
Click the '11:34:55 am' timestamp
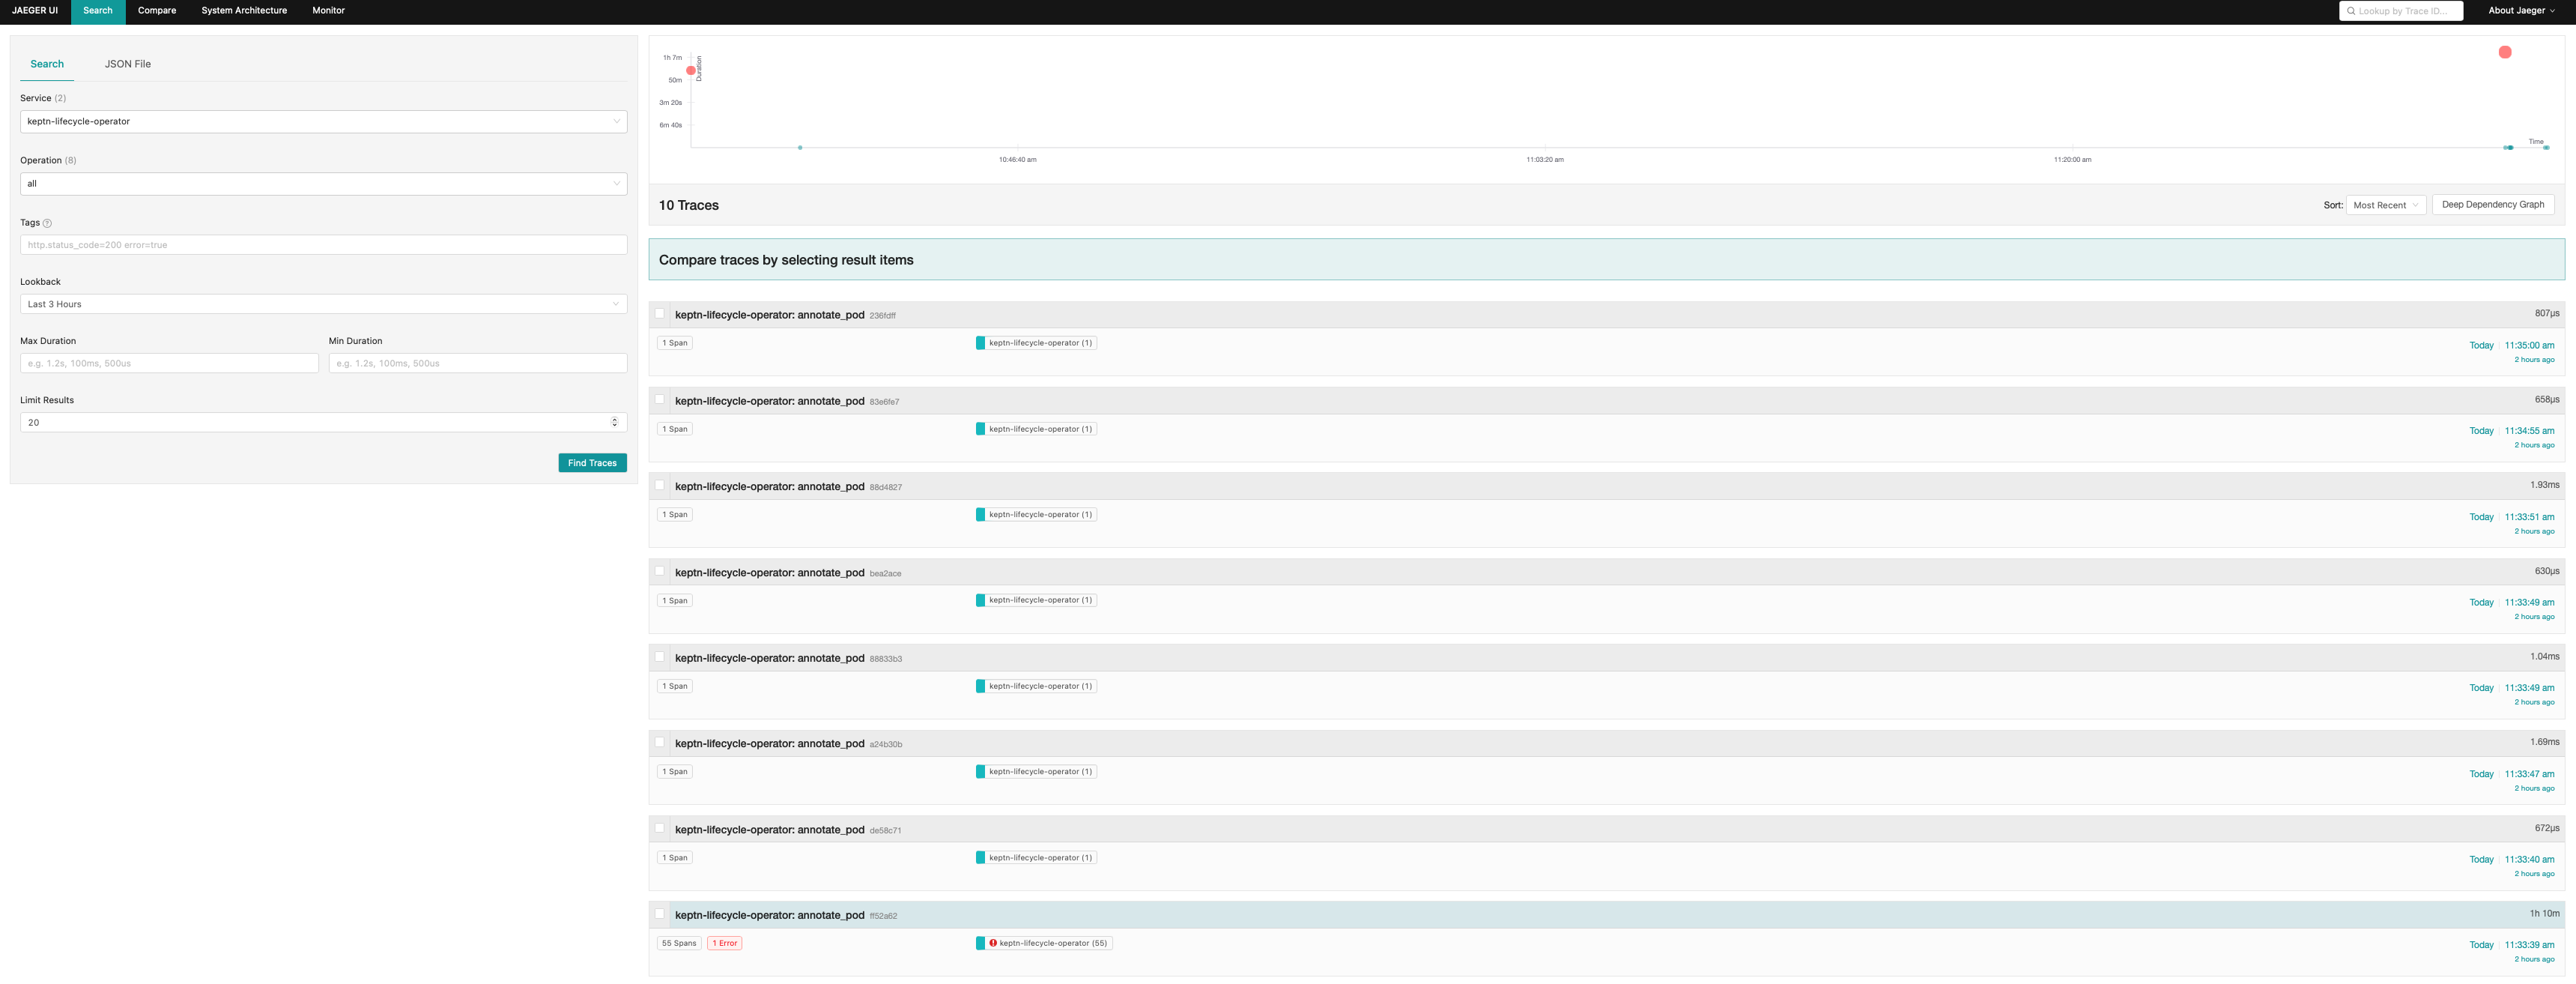pos(2529,431)
